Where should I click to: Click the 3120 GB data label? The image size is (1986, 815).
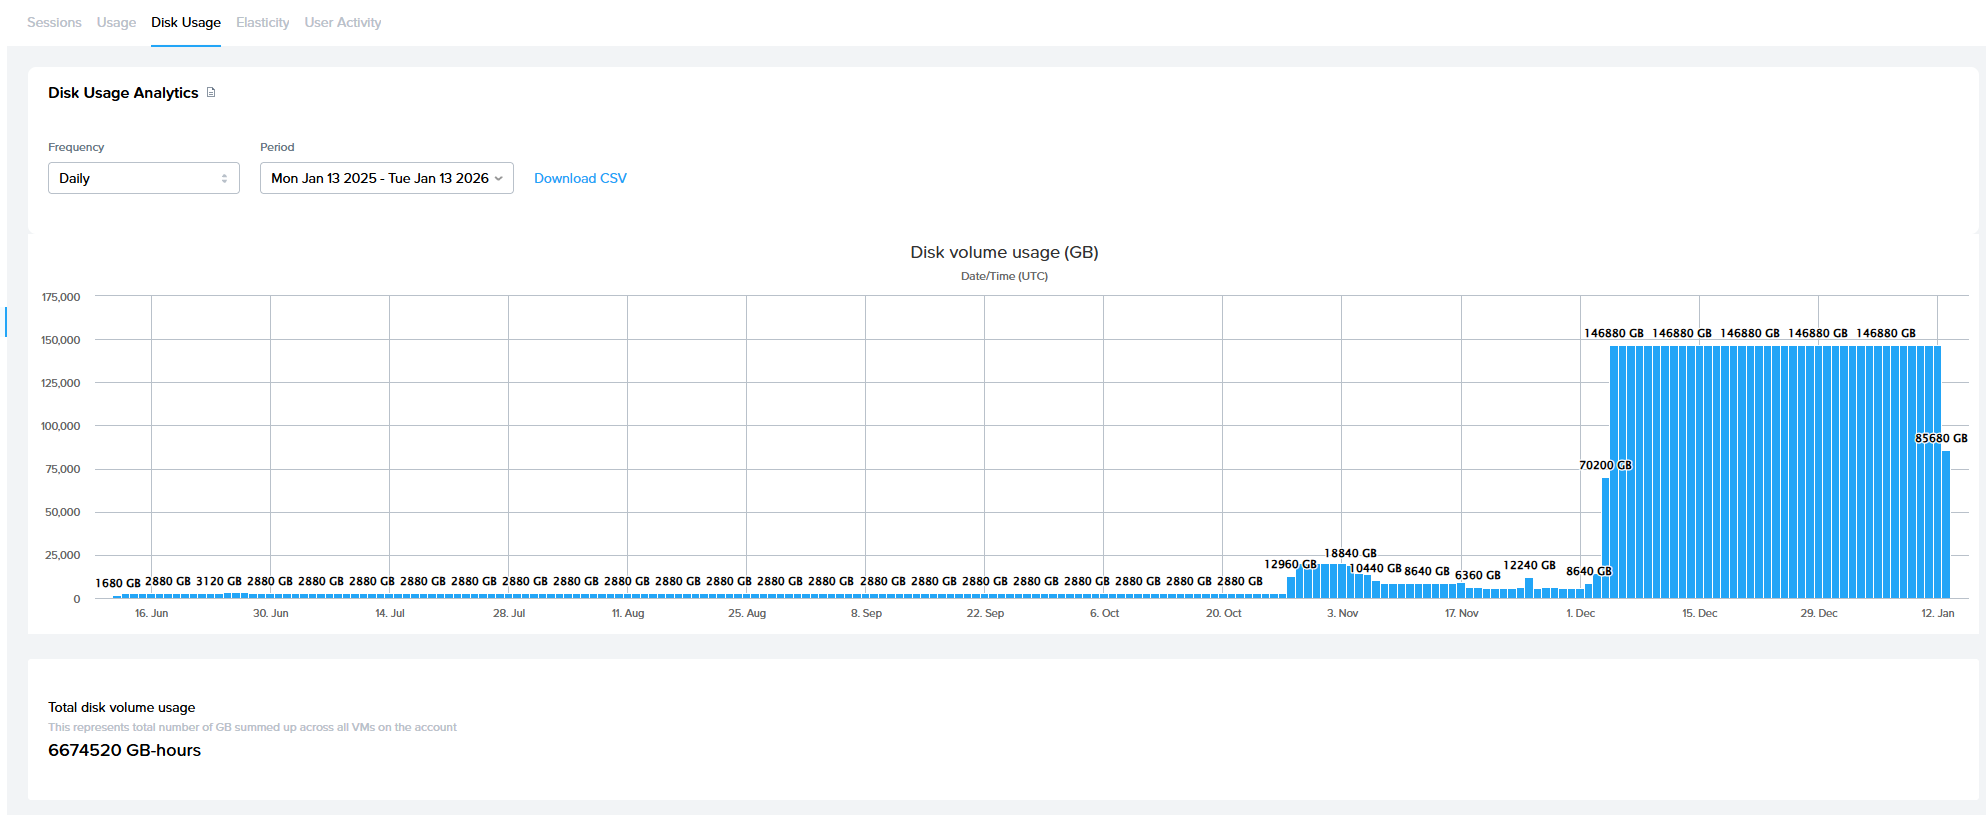click(219, 581)
